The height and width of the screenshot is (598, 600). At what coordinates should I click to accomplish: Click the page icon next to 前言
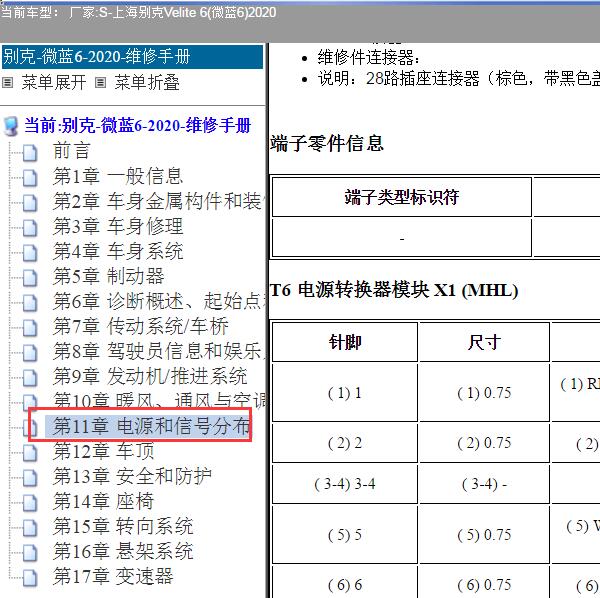pyautogui.click(x=30, y=152)
